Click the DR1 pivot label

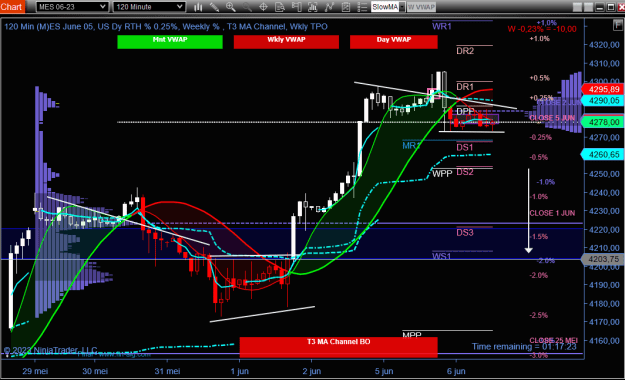[x=465, y=87]
